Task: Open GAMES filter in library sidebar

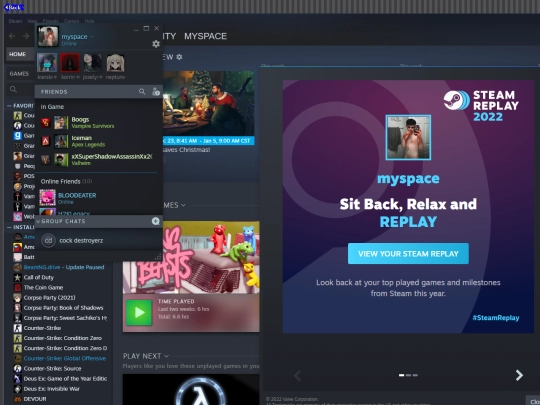Action: click(19, 74)
